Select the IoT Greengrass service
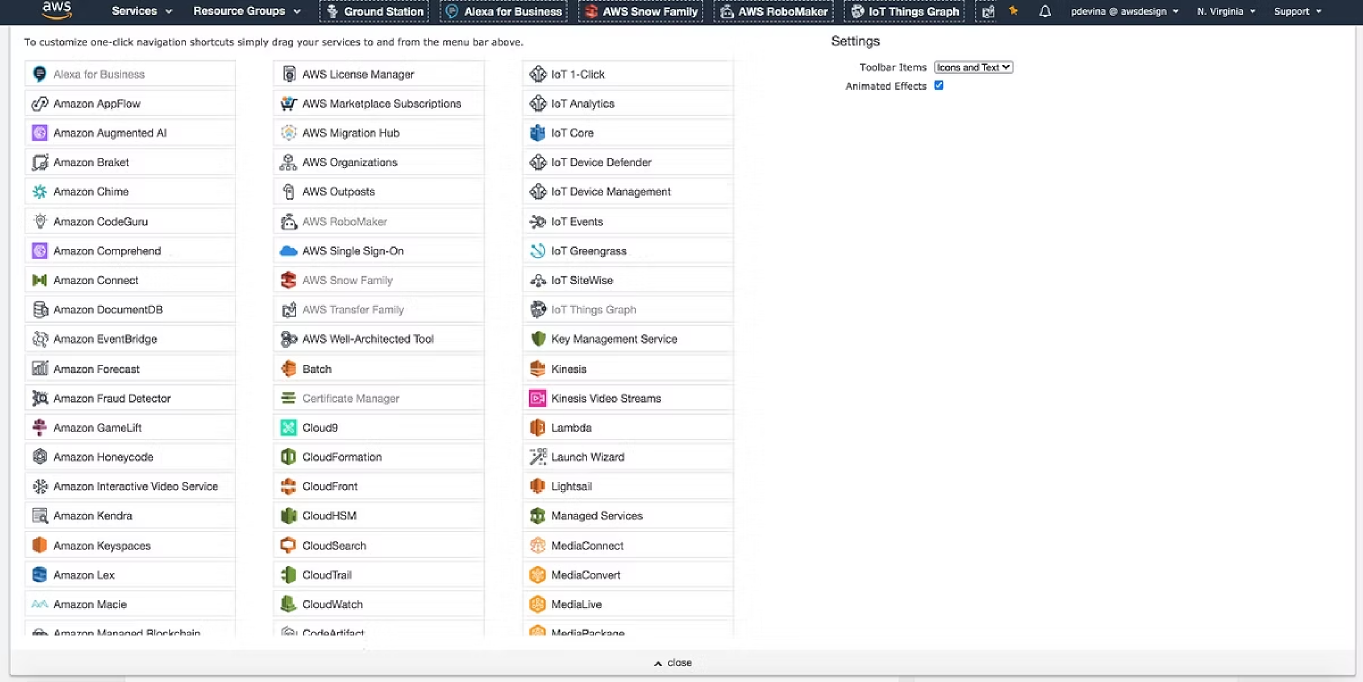 (x=628, y=251)
